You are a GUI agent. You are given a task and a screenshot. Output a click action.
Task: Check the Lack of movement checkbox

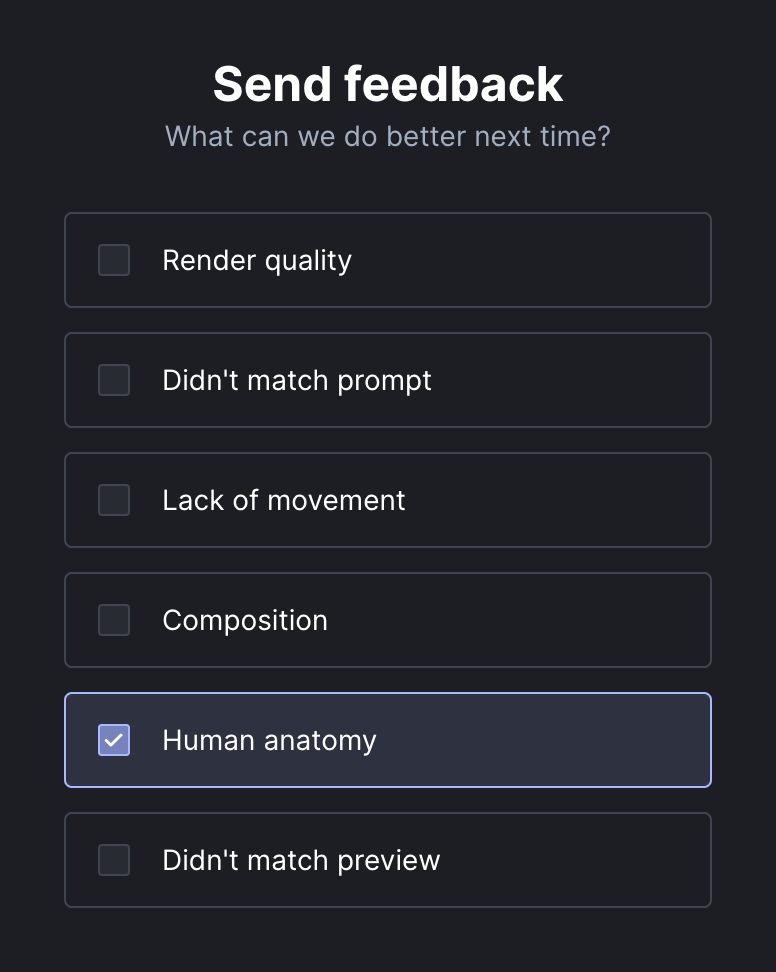point(113,500)
